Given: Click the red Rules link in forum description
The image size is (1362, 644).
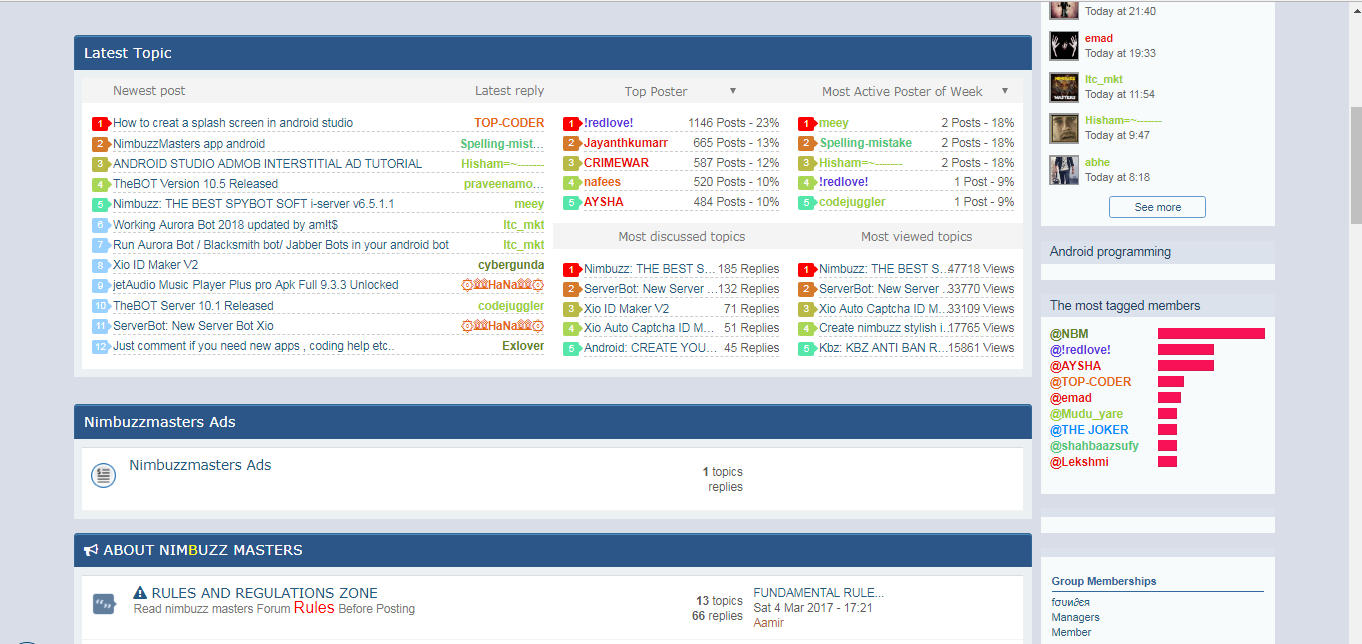Looking at the screenshot, I should coord(314,608).
